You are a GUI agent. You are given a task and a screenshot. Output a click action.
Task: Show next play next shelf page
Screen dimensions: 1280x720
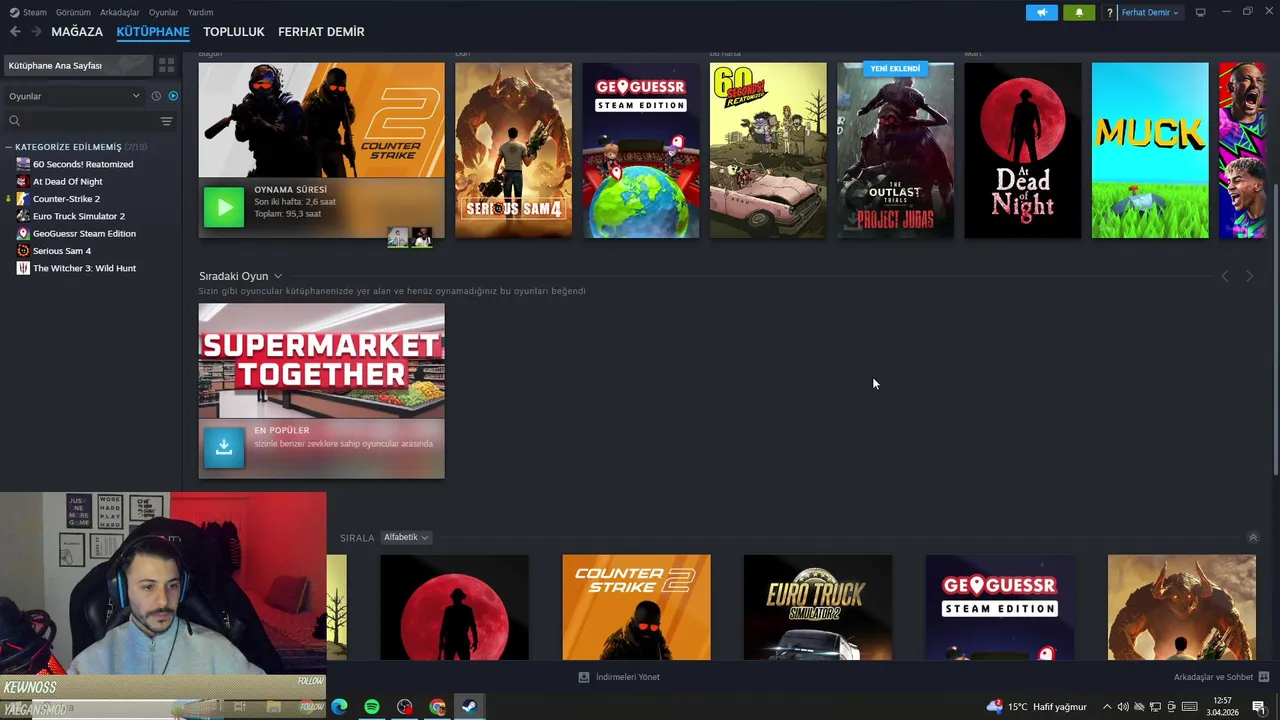[x=1249, y=276]
